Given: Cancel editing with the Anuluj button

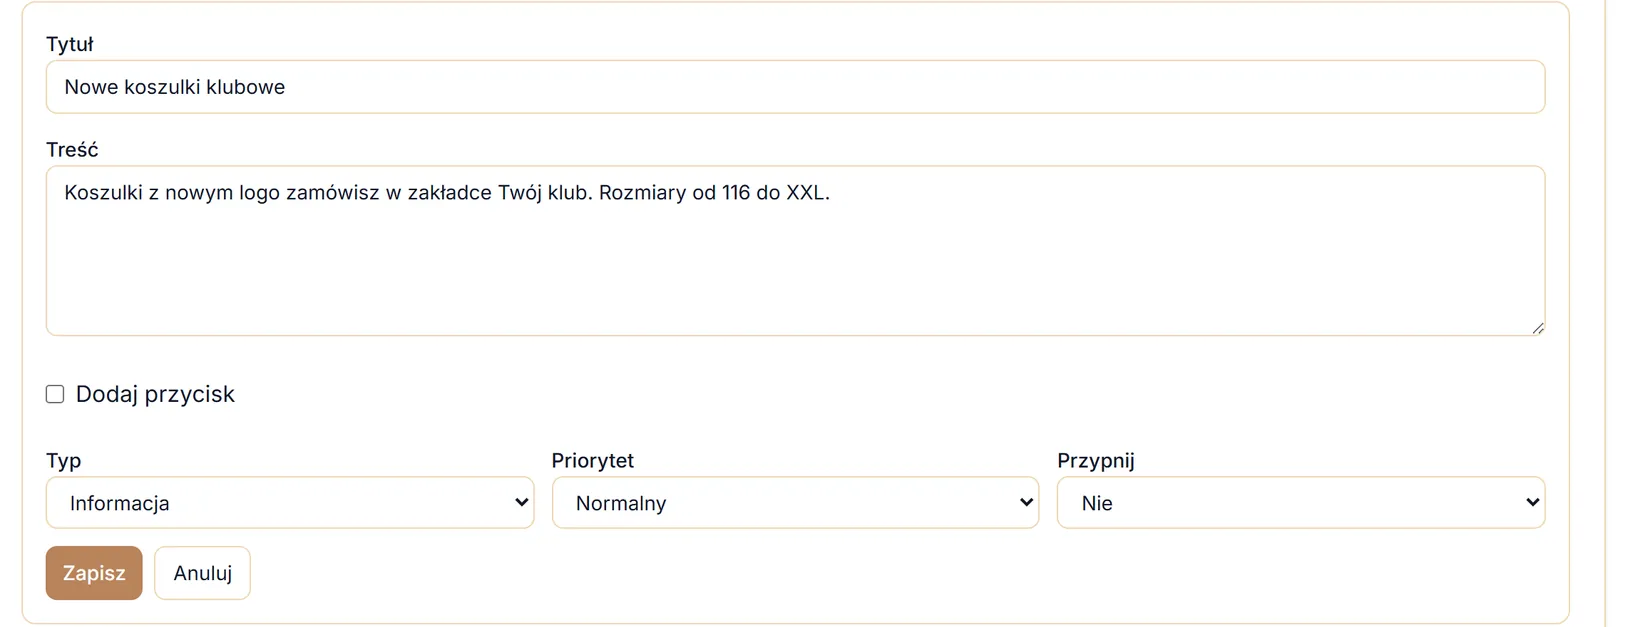Looking at the screenshot, I should (x=202, y=573).
